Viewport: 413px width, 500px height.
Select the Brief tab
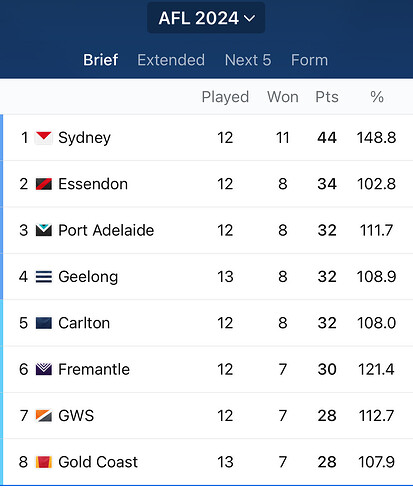point(100,60)
